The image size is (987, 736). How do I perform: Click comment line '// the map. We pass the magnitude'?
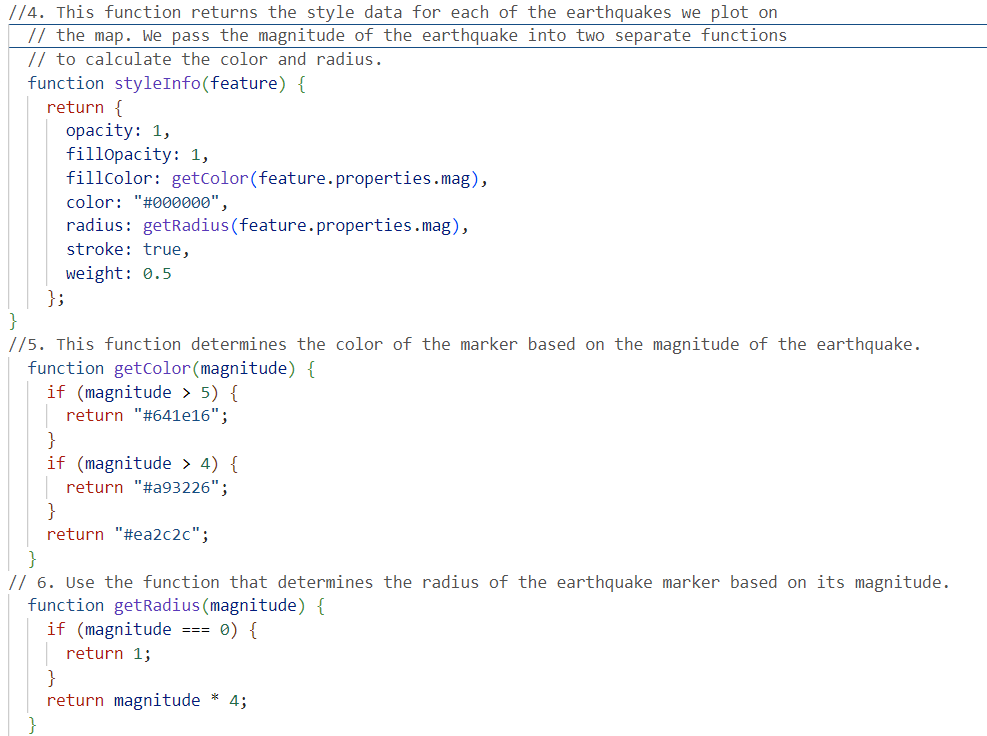[407, 35]
